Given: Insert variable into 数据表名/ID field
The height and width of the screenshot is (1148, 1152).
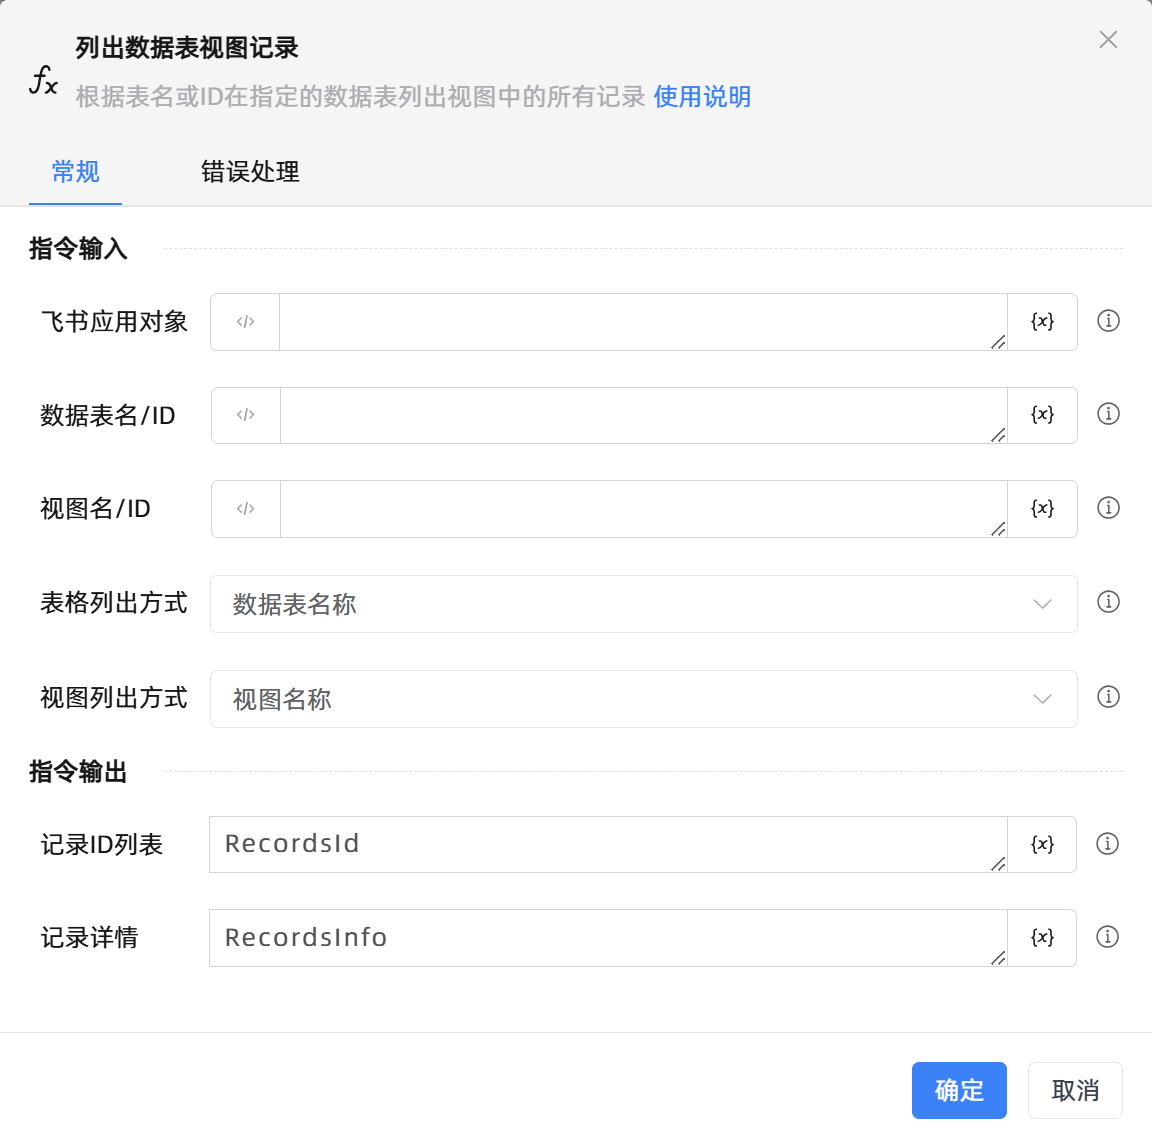Looking at the screenshot, I should click(x=1042, y=415).
